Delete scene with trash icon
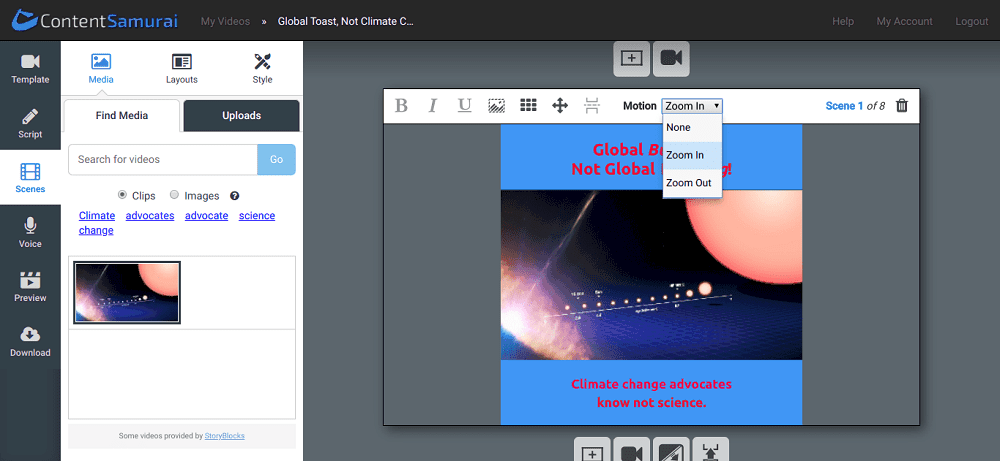Image resolution: width=1000 pixels, height=461 pixels. (902, 106)
